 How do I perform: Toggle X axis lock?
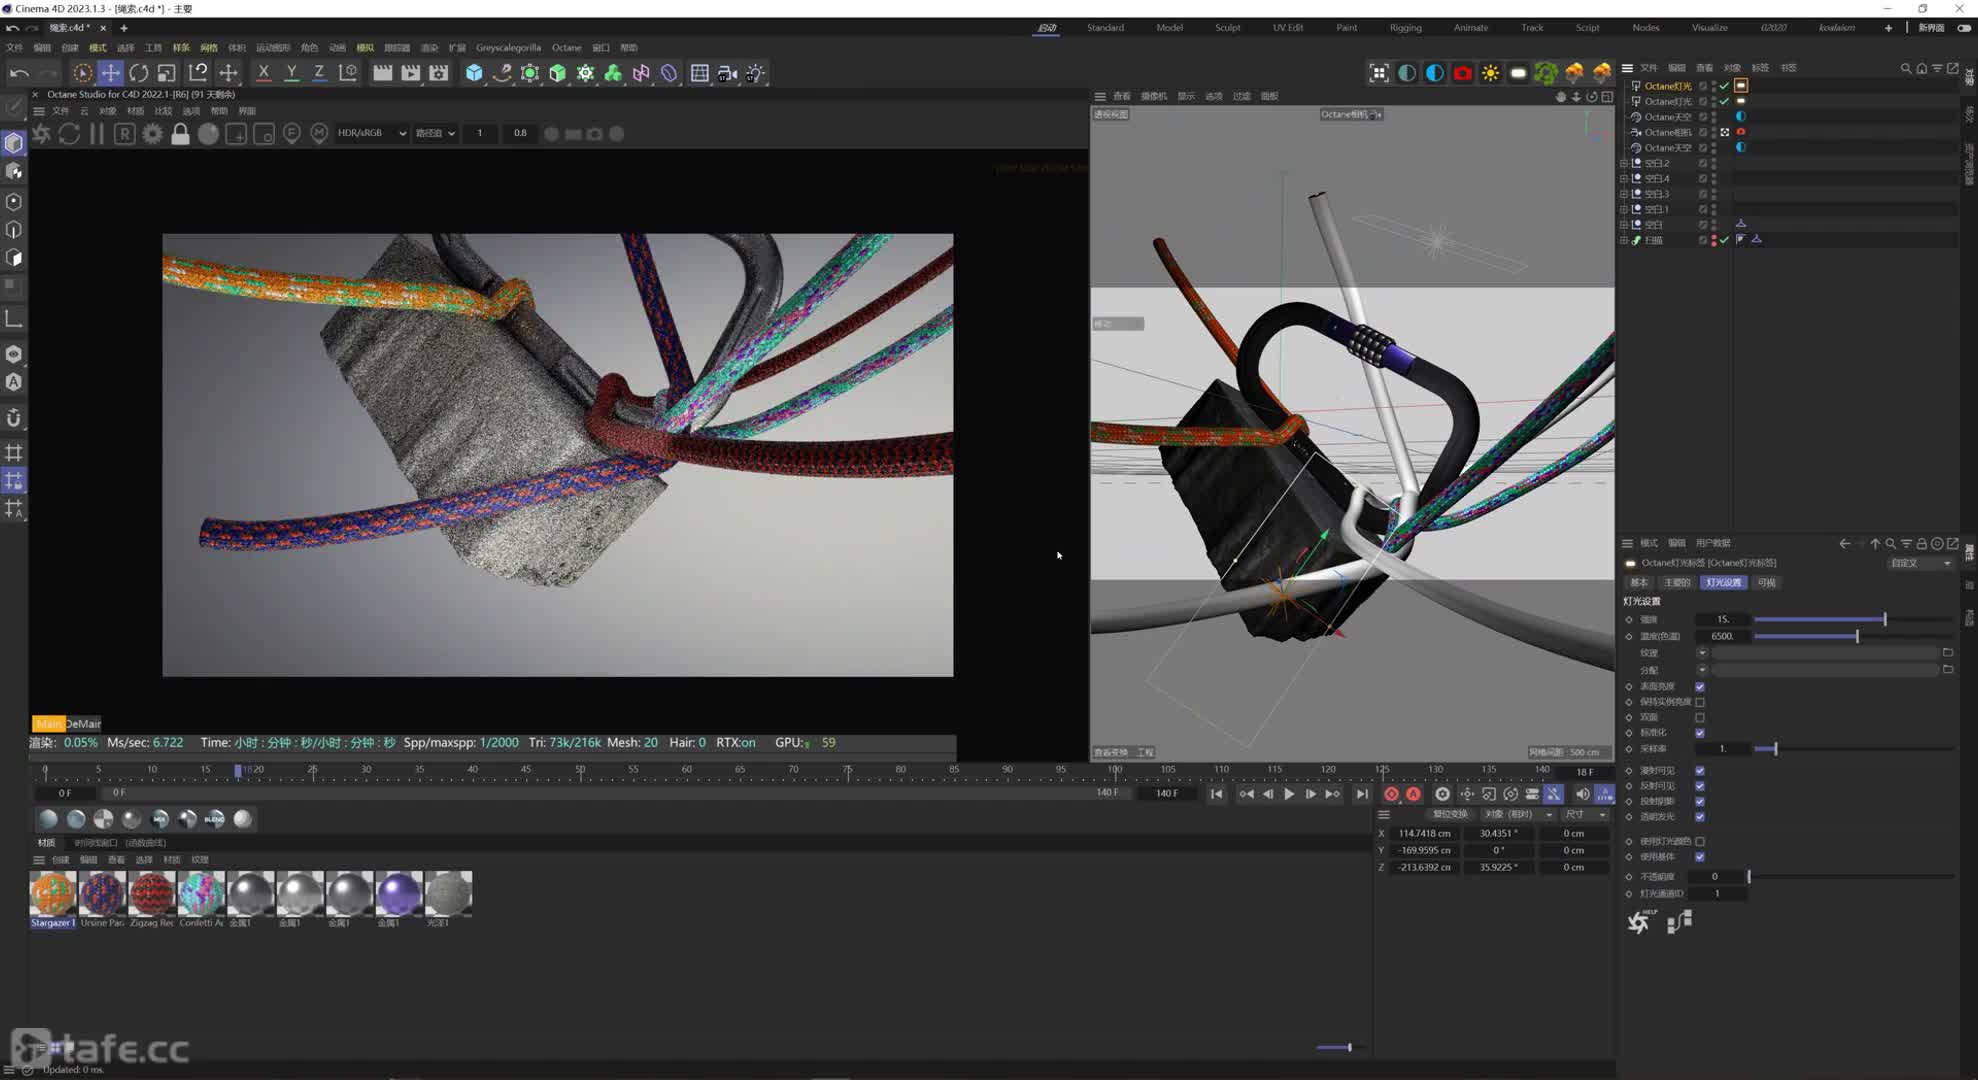(x=264, y=73)
